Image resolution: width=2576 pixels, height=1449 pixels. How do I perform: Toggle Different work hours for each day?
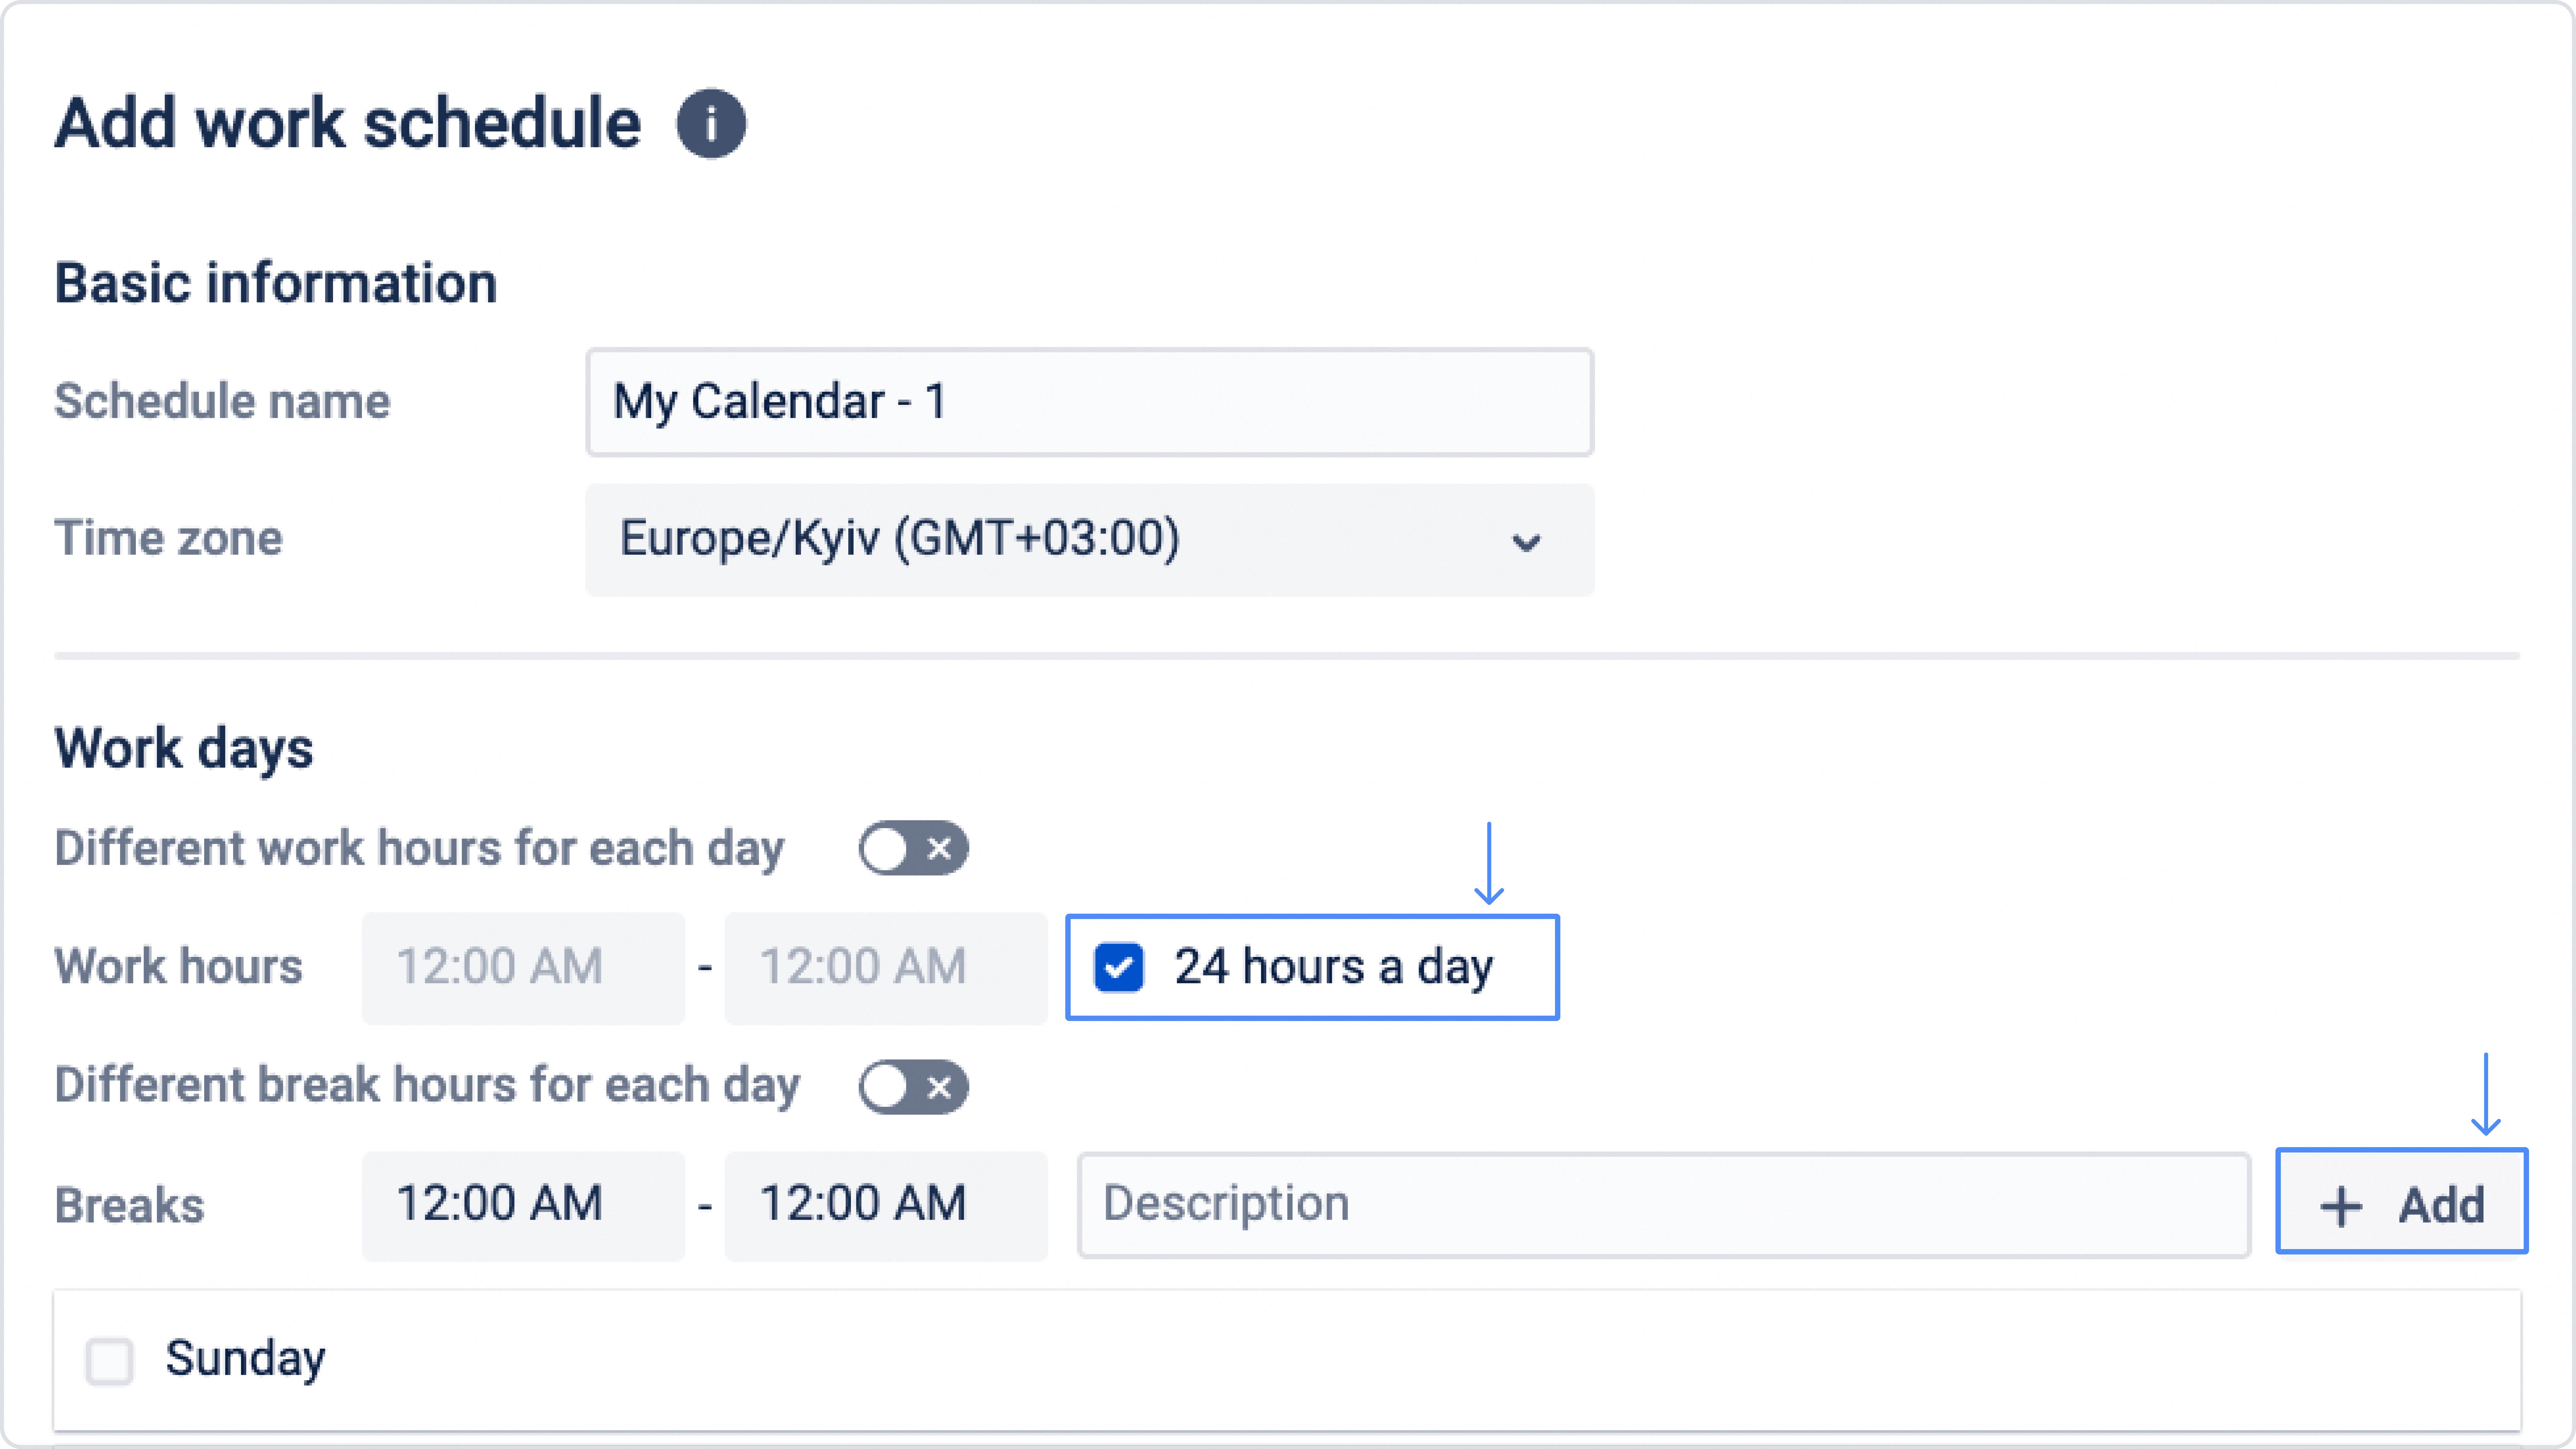pyautogui.click(x=912, y=848)
